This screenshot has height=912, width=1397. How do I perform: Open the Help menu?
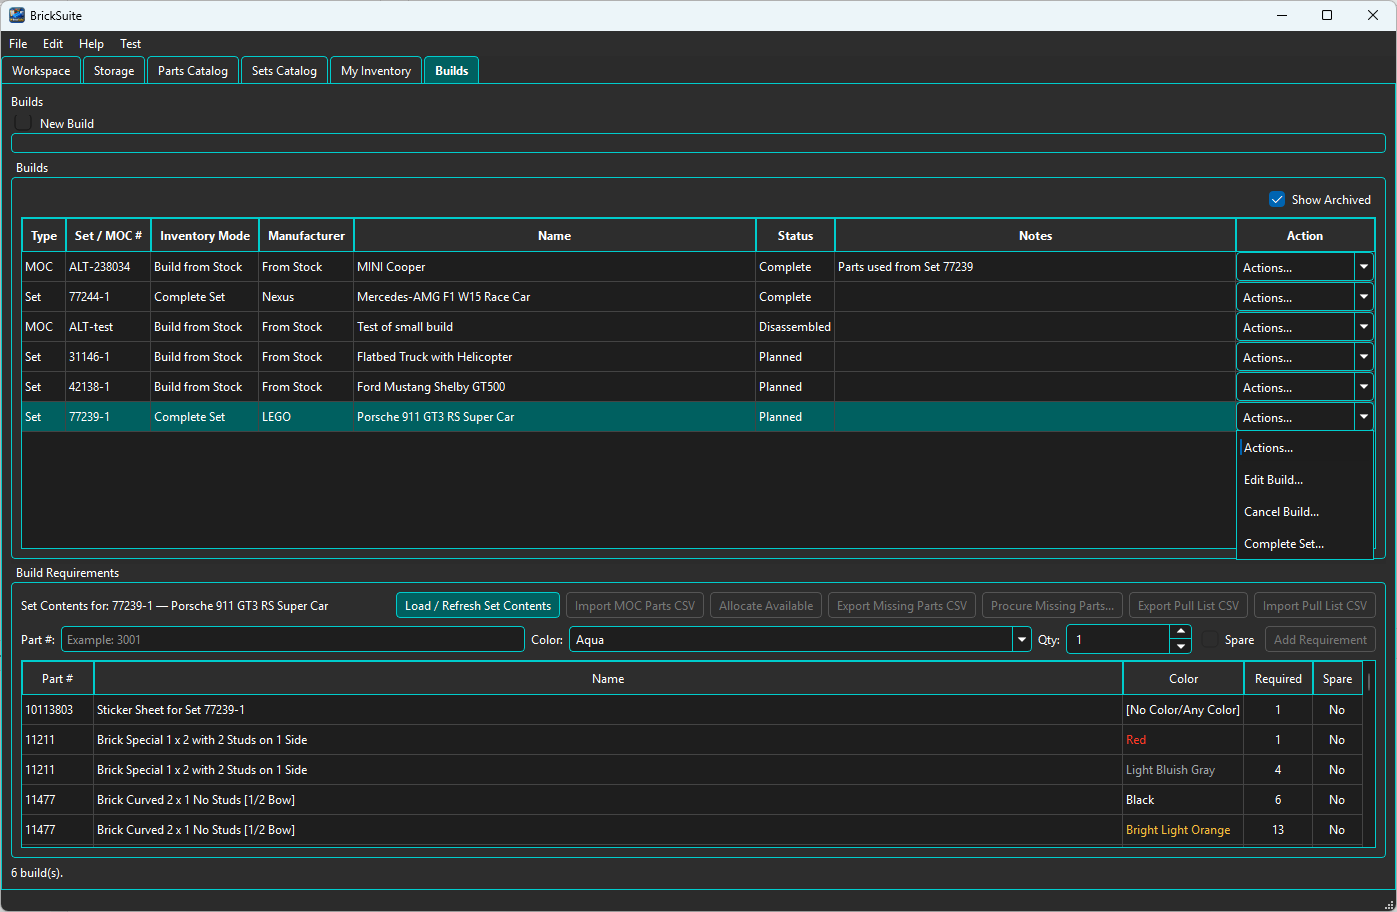coord(91,44)
